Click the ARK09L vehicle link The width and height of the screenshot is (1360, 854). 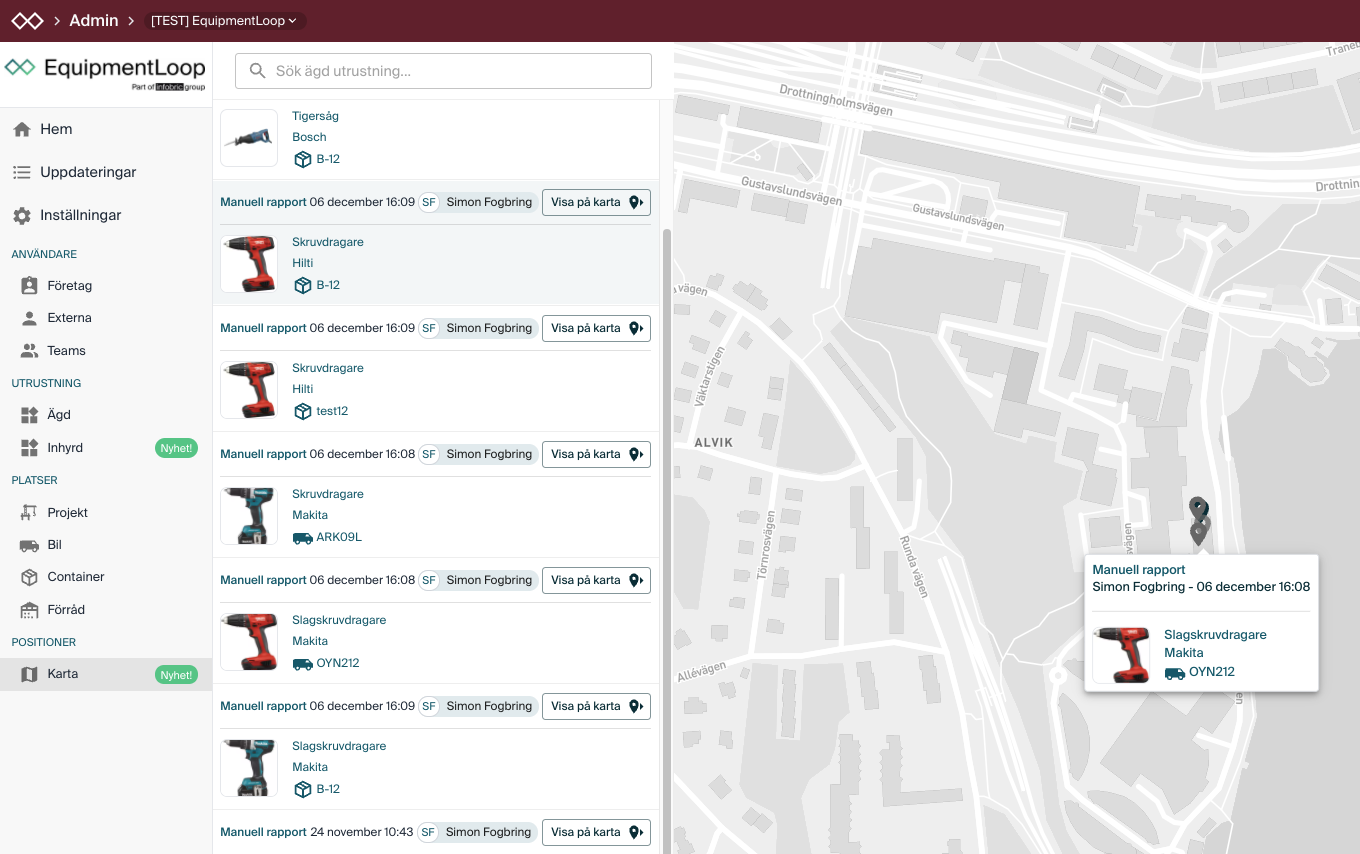click(x=339, y=537)
